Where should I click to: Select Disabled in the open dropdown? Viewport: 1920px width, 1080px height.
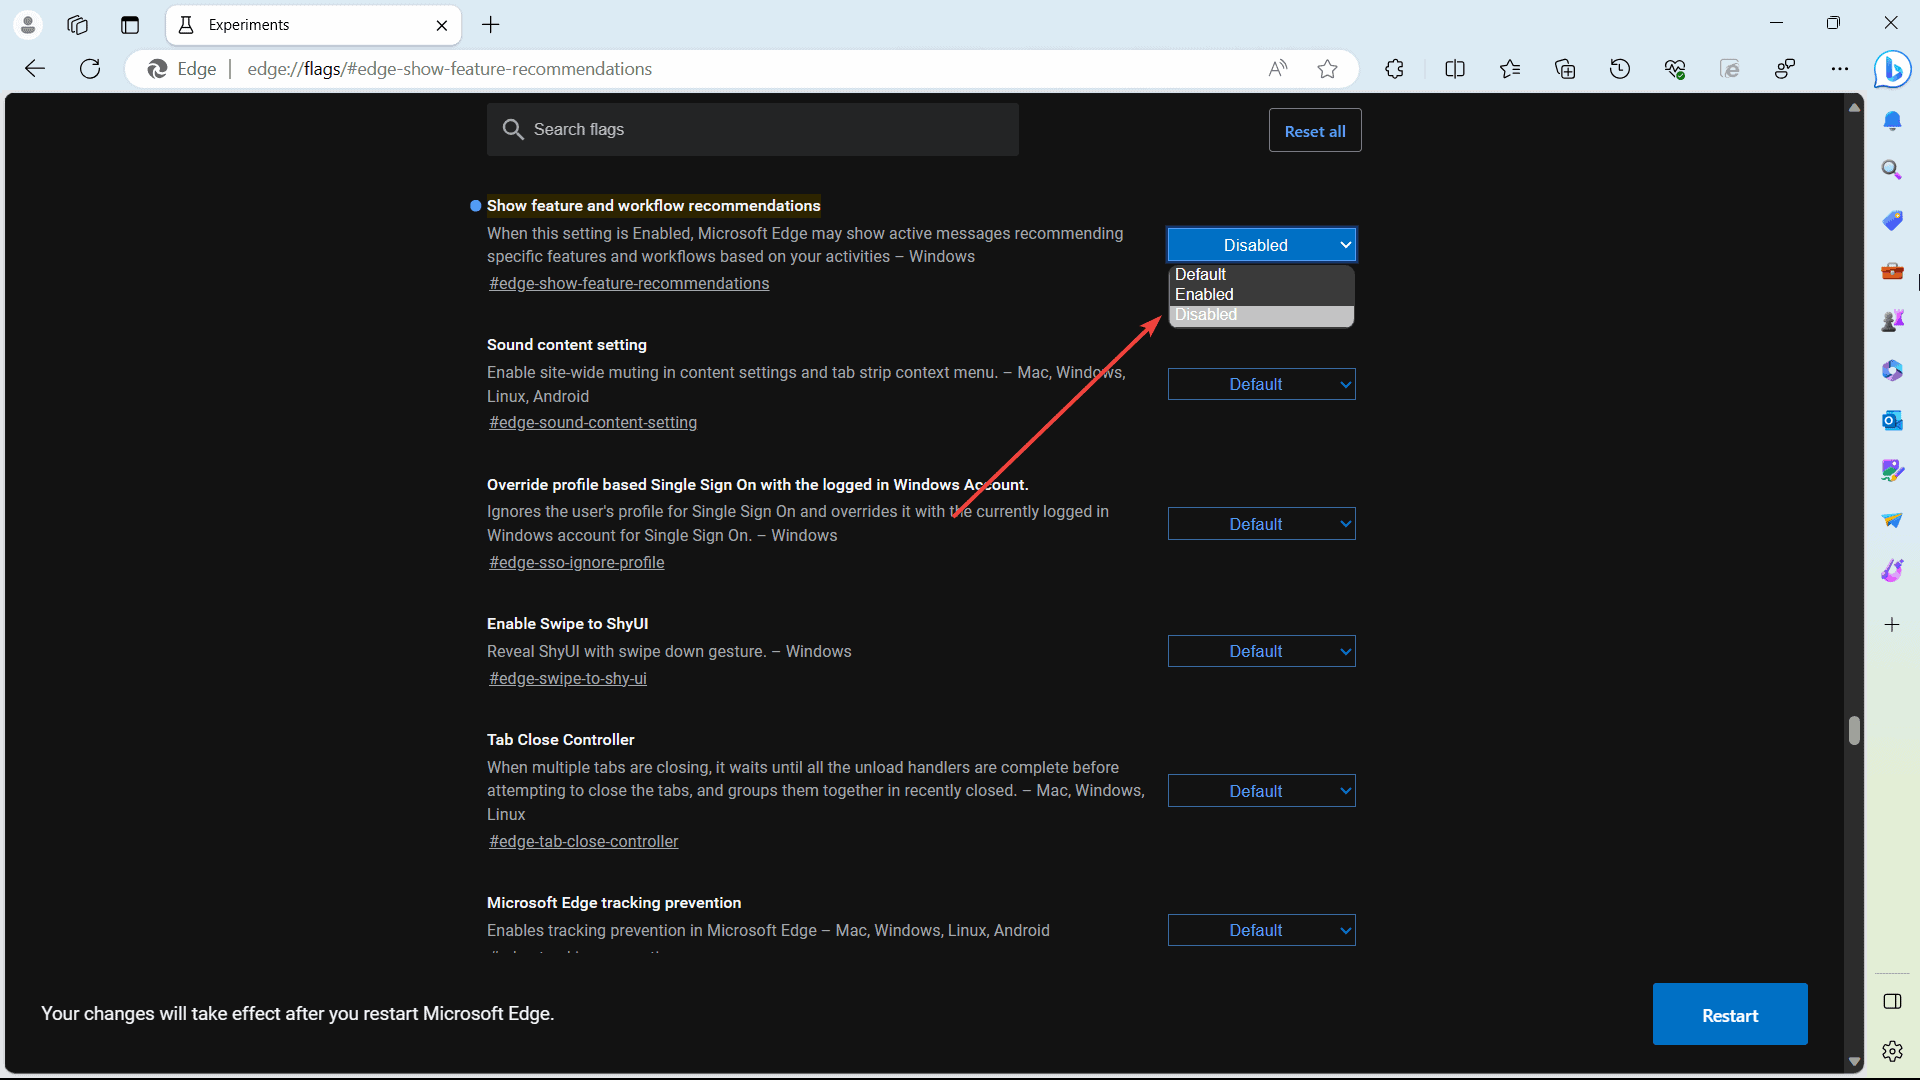pyautogui.click(x=1261, y=315)
